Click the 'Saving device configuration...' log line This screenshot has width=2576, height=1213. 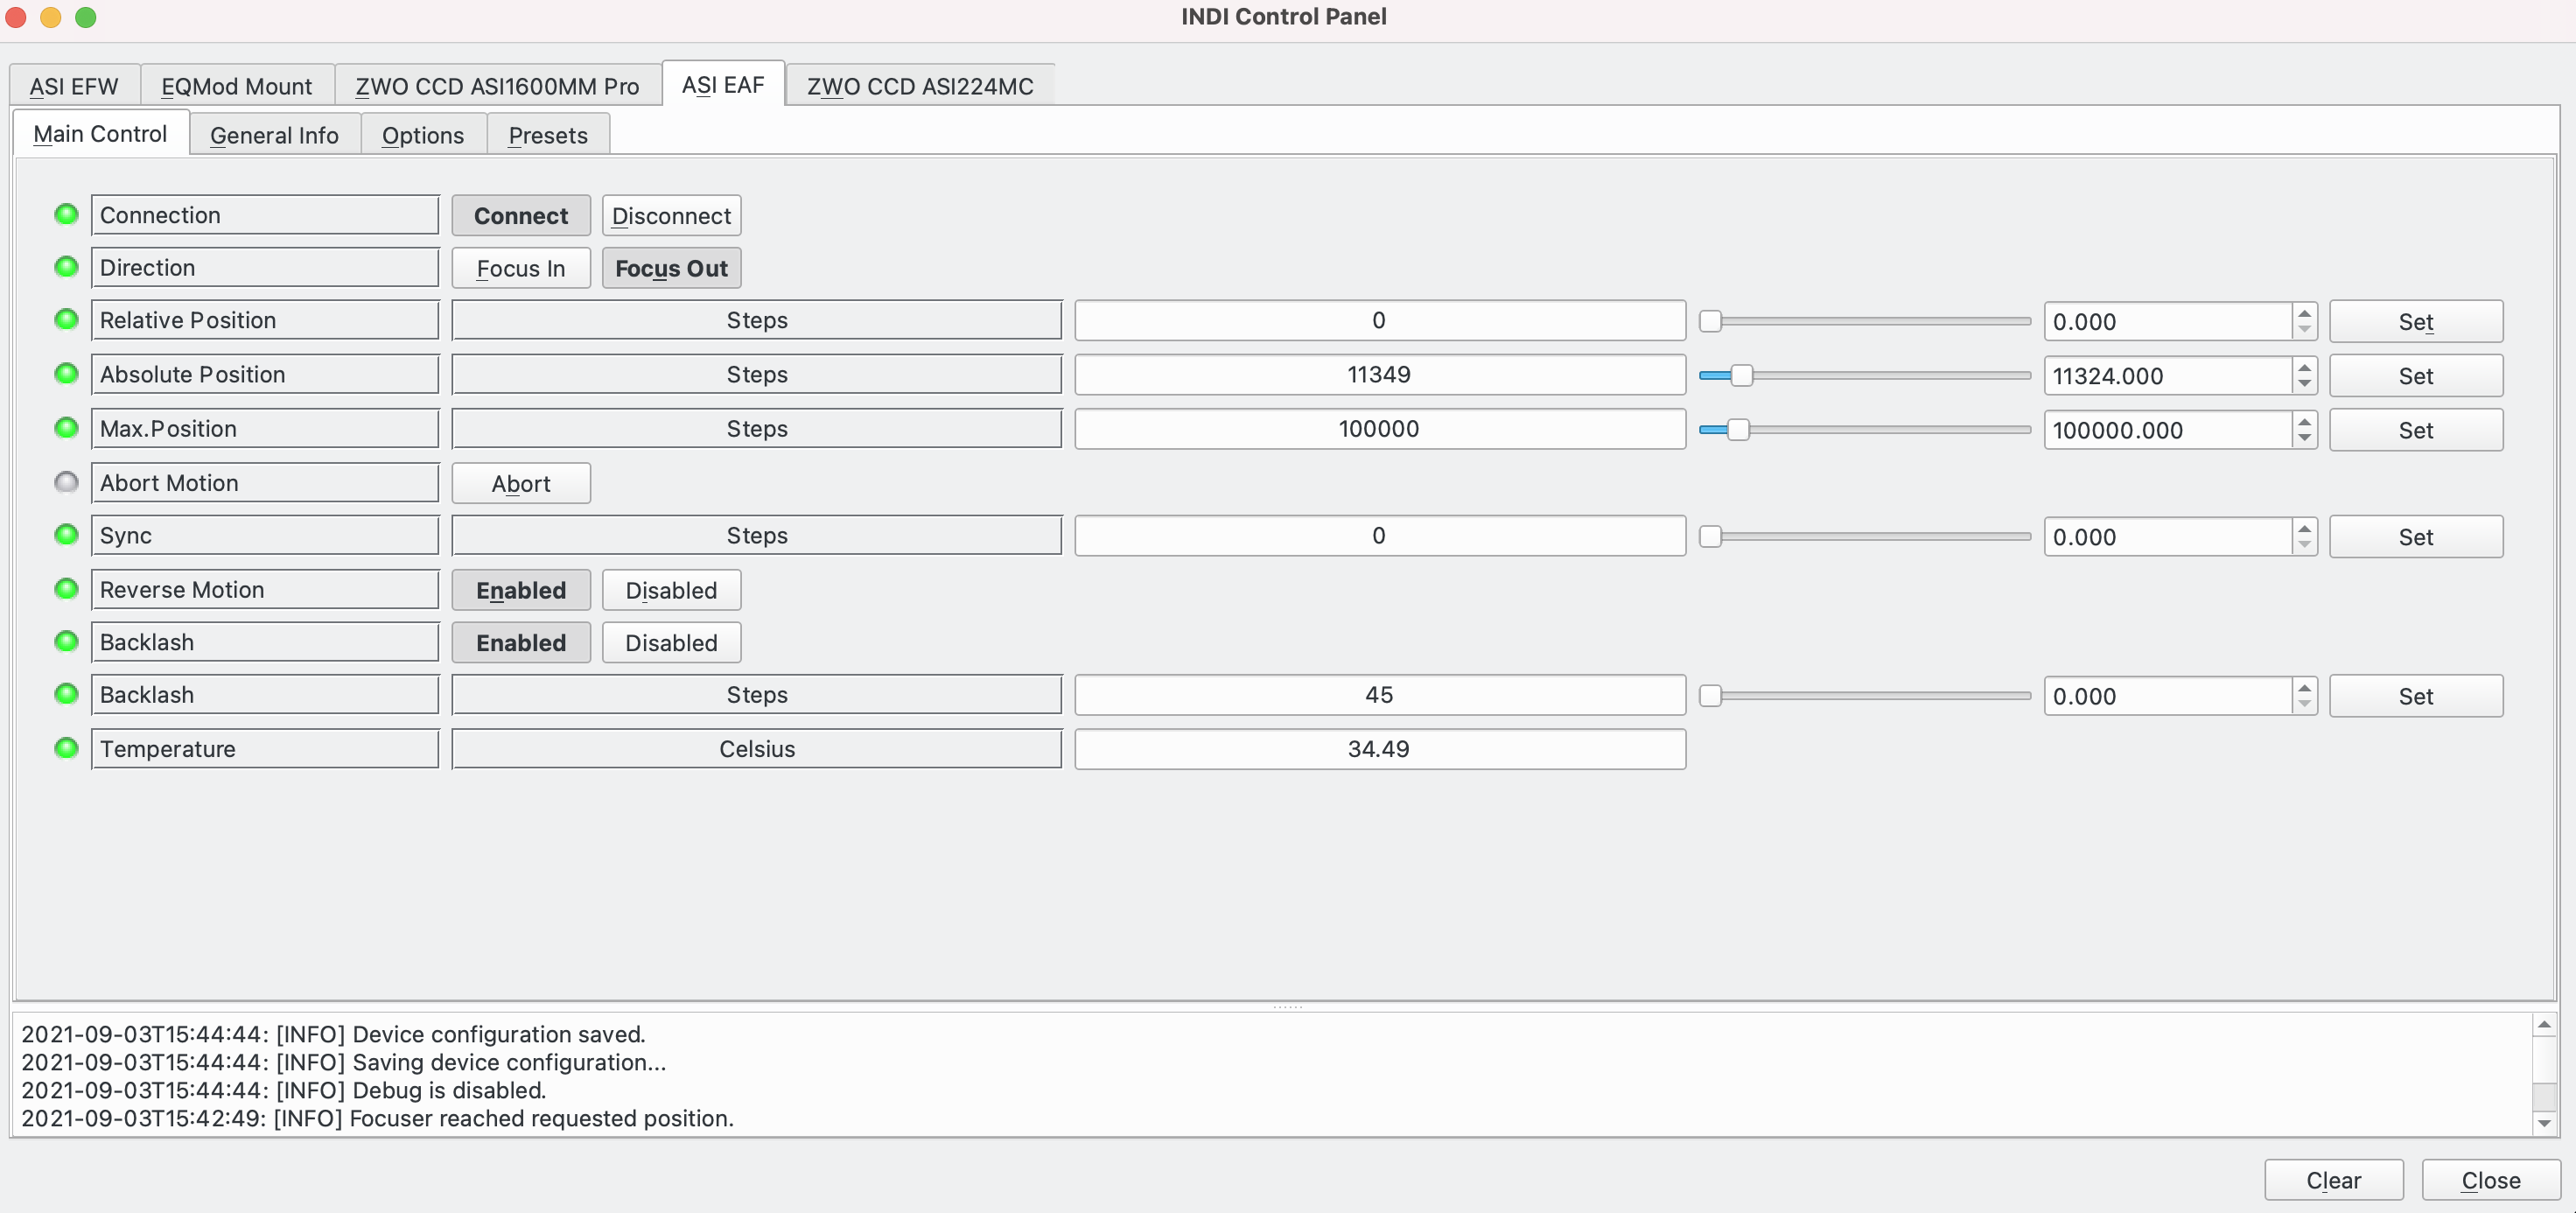pos(344,1062)
